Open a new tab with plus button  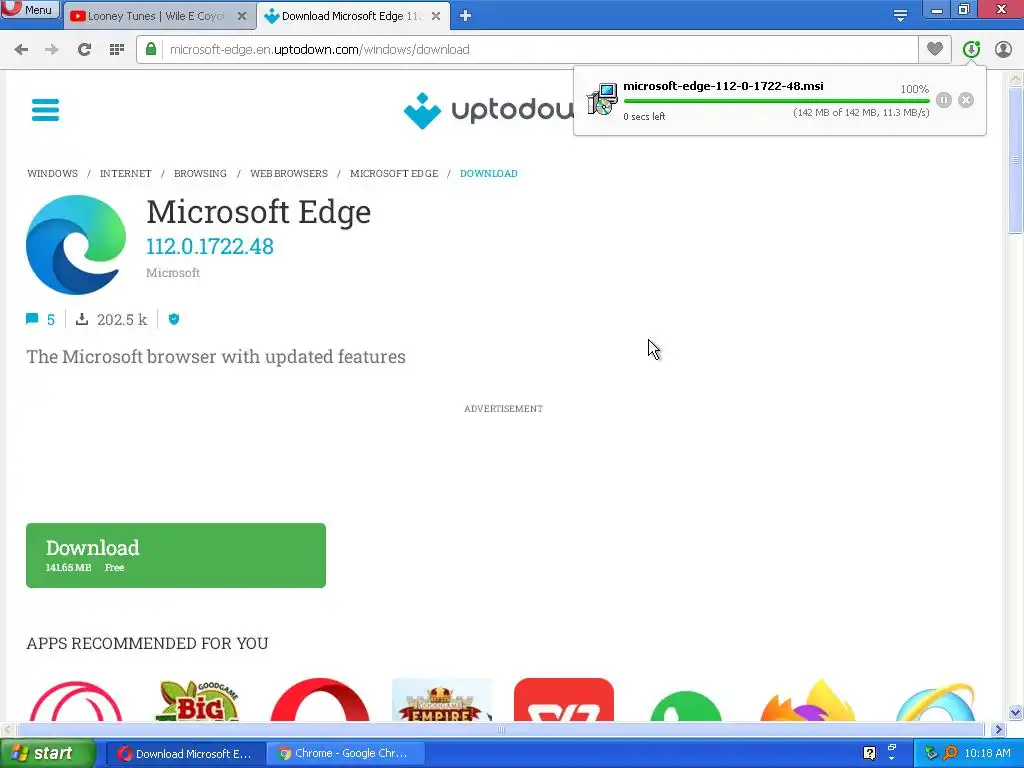pos(465,16)
